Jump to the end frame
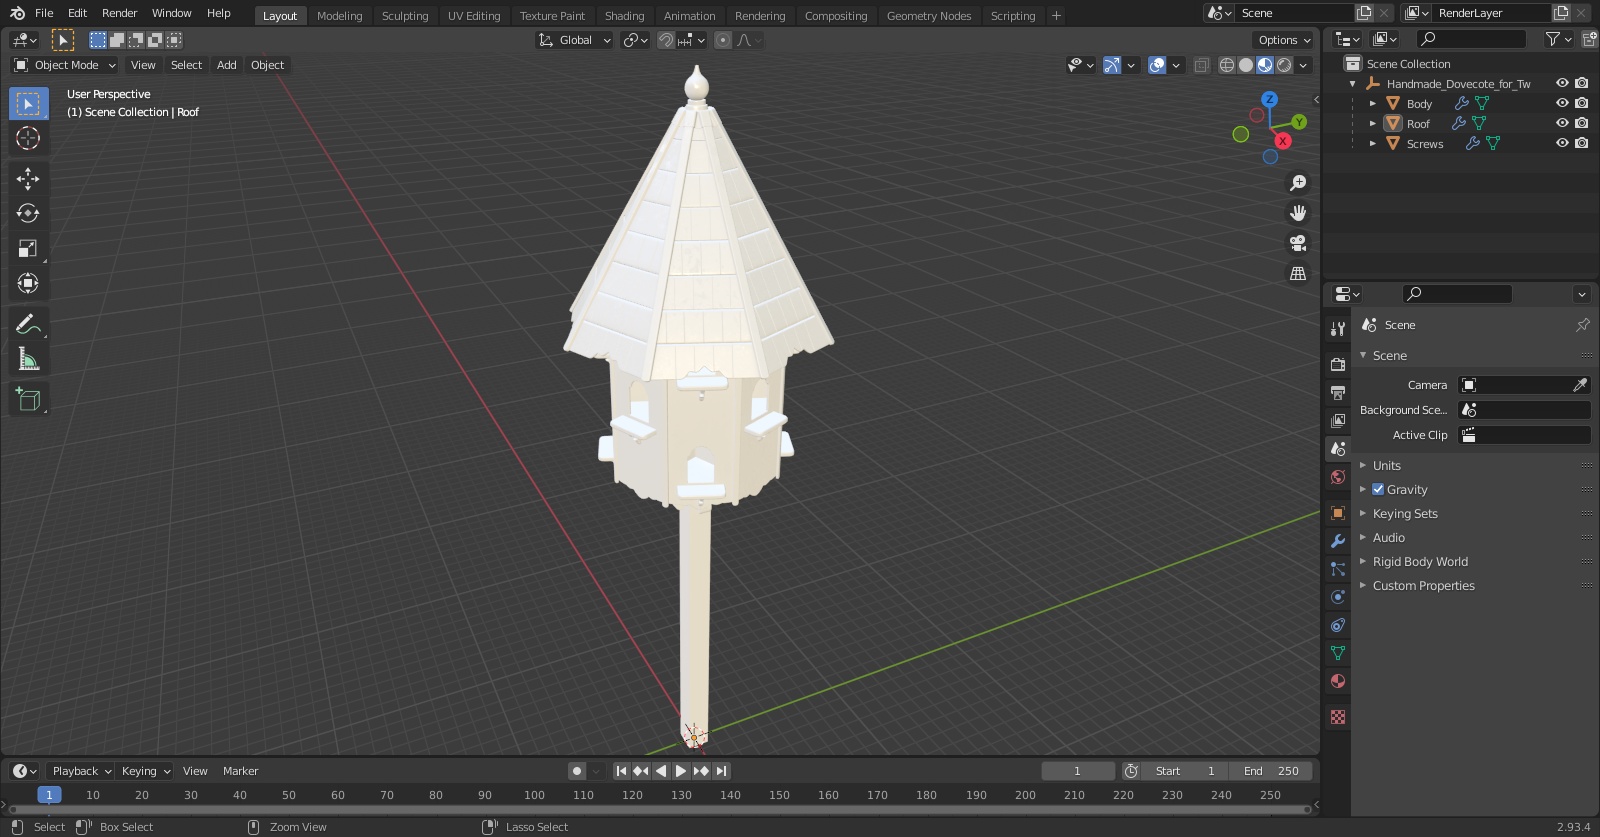This screenshot has width=1600, height=837. (x=721, y=771)
